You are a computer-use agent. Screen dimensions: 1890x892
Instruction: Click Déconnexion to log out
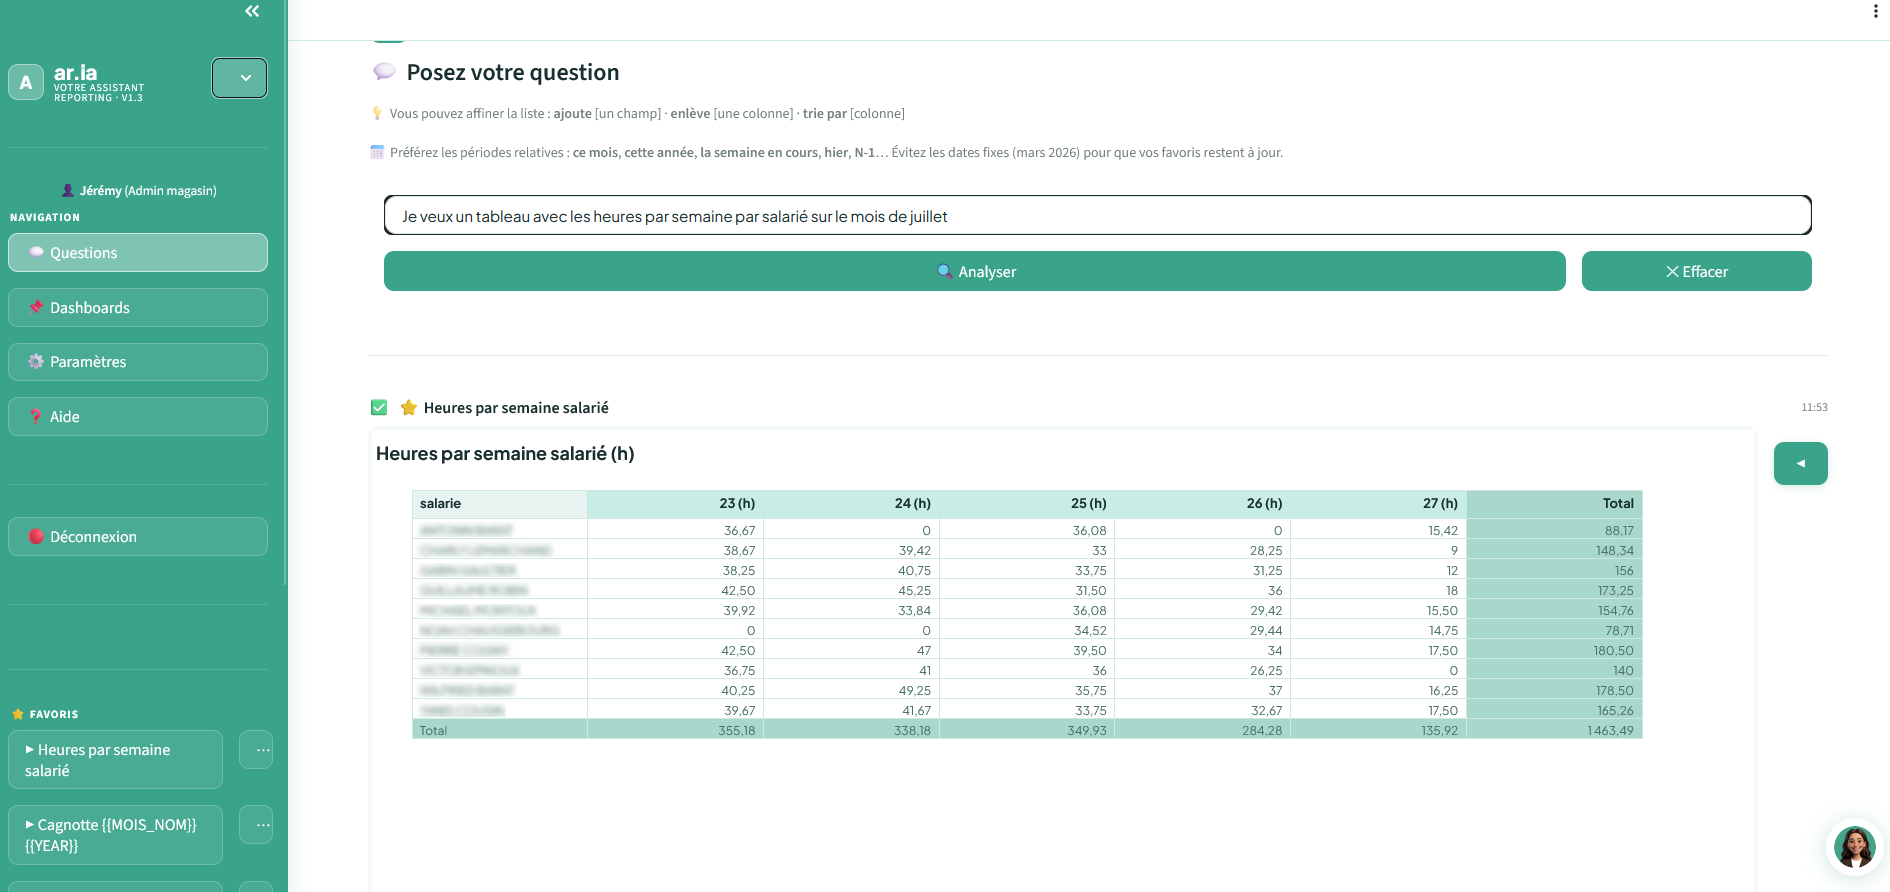(x=138, y=537)
